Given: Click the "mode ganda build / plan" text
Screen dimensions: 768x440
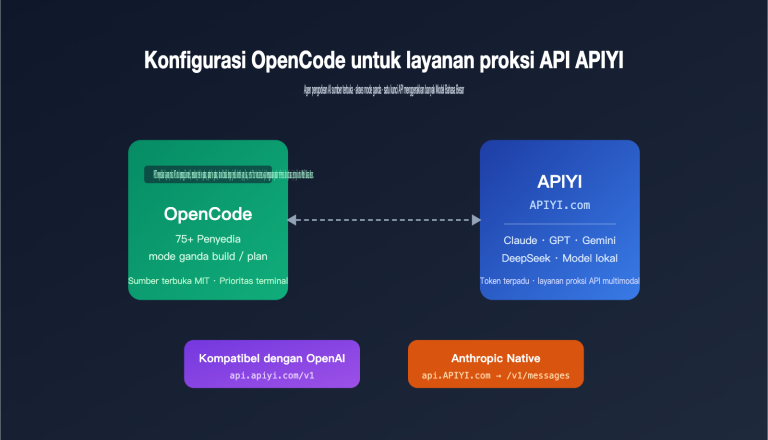Looking at the screenshot, I should [x=208, y=256].
